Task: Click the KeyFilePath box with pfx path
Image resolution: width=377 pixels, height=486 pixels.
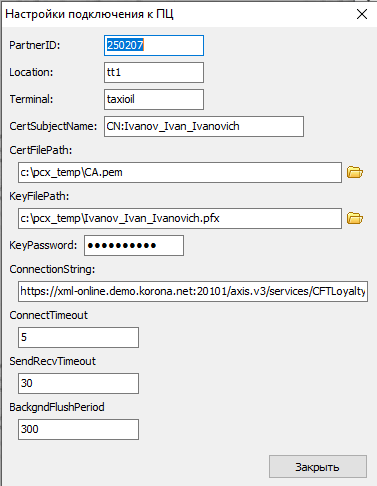Action: click(x=180, y=218)
